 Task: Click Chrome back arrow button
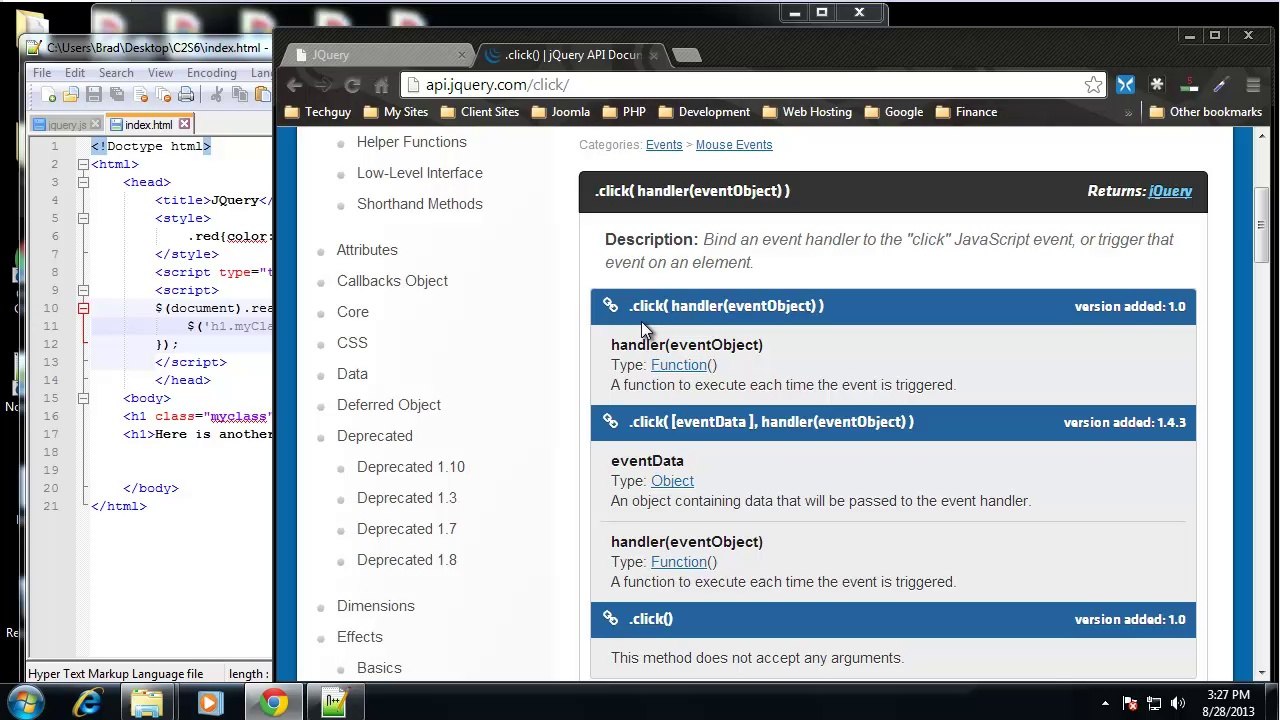[295, 85]
